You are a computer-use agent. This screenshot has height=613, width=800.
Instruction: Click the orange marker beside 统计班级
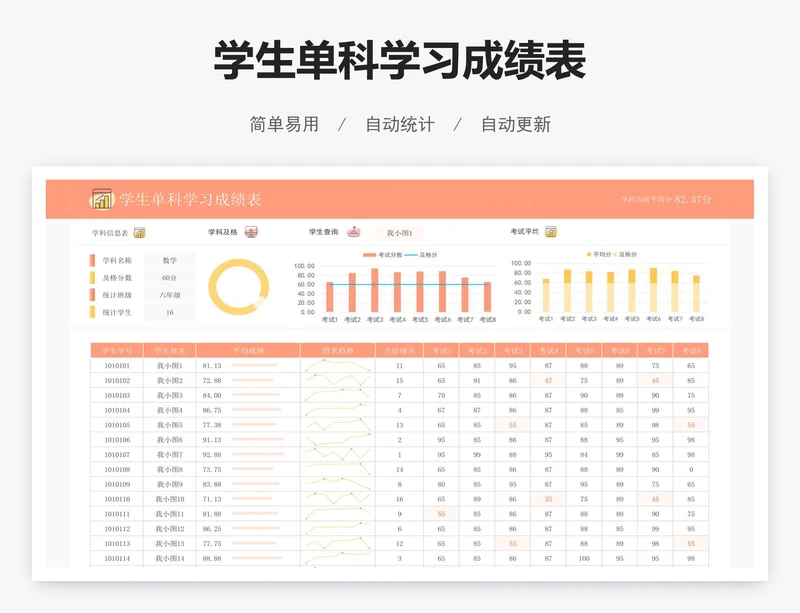tap(92, 295)
